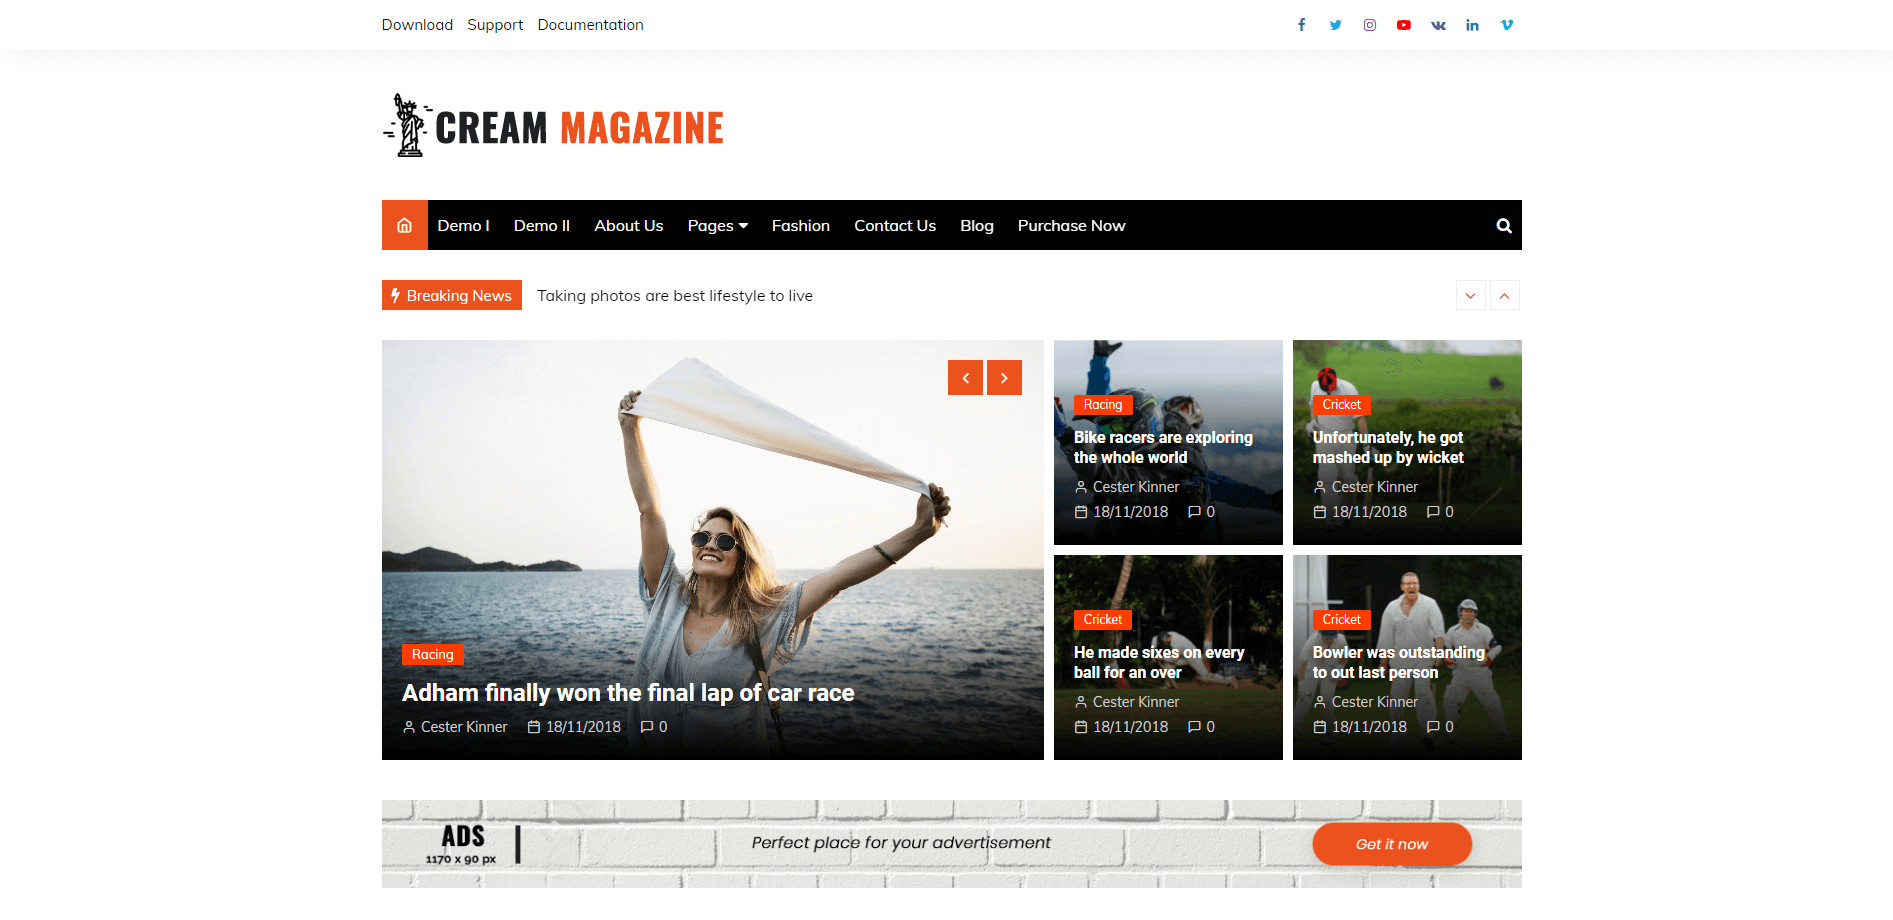Show next slide in featured slider
The image size is (1893, 920).
pyautogui.click(x=1004, y=377)
